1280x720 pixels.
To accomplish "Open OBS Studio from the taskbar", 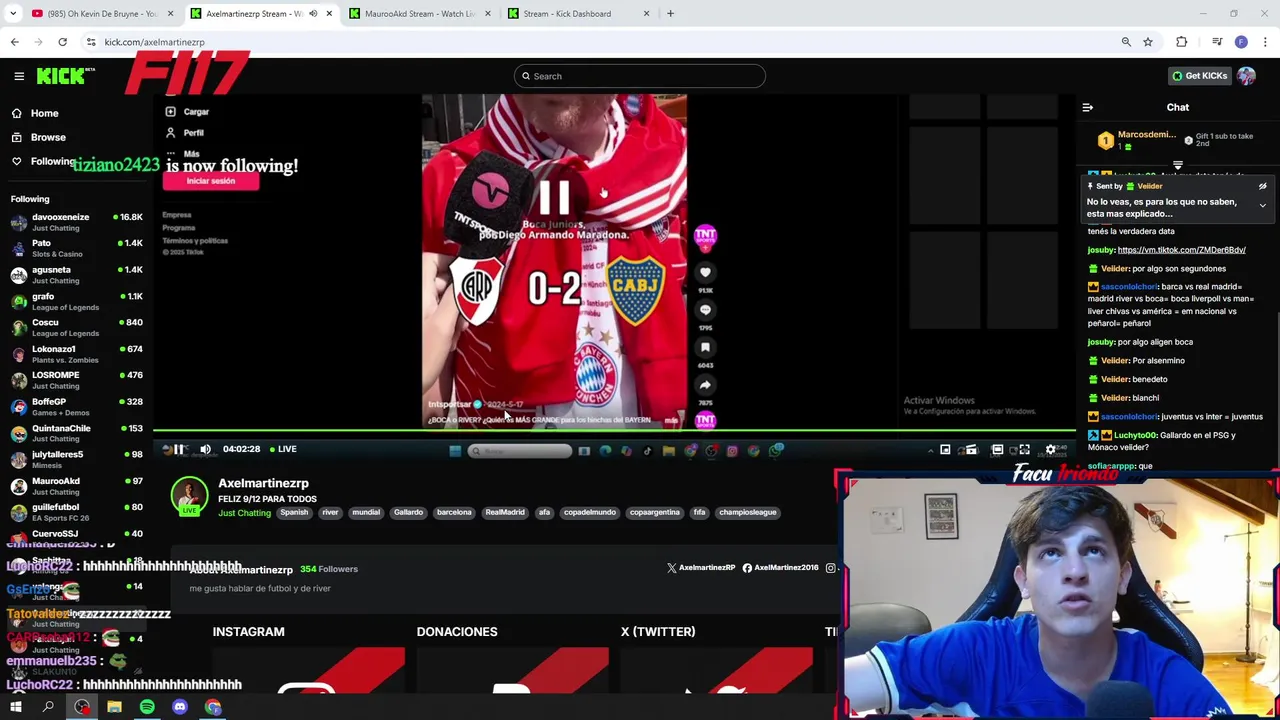I will (x=82, y=708).
